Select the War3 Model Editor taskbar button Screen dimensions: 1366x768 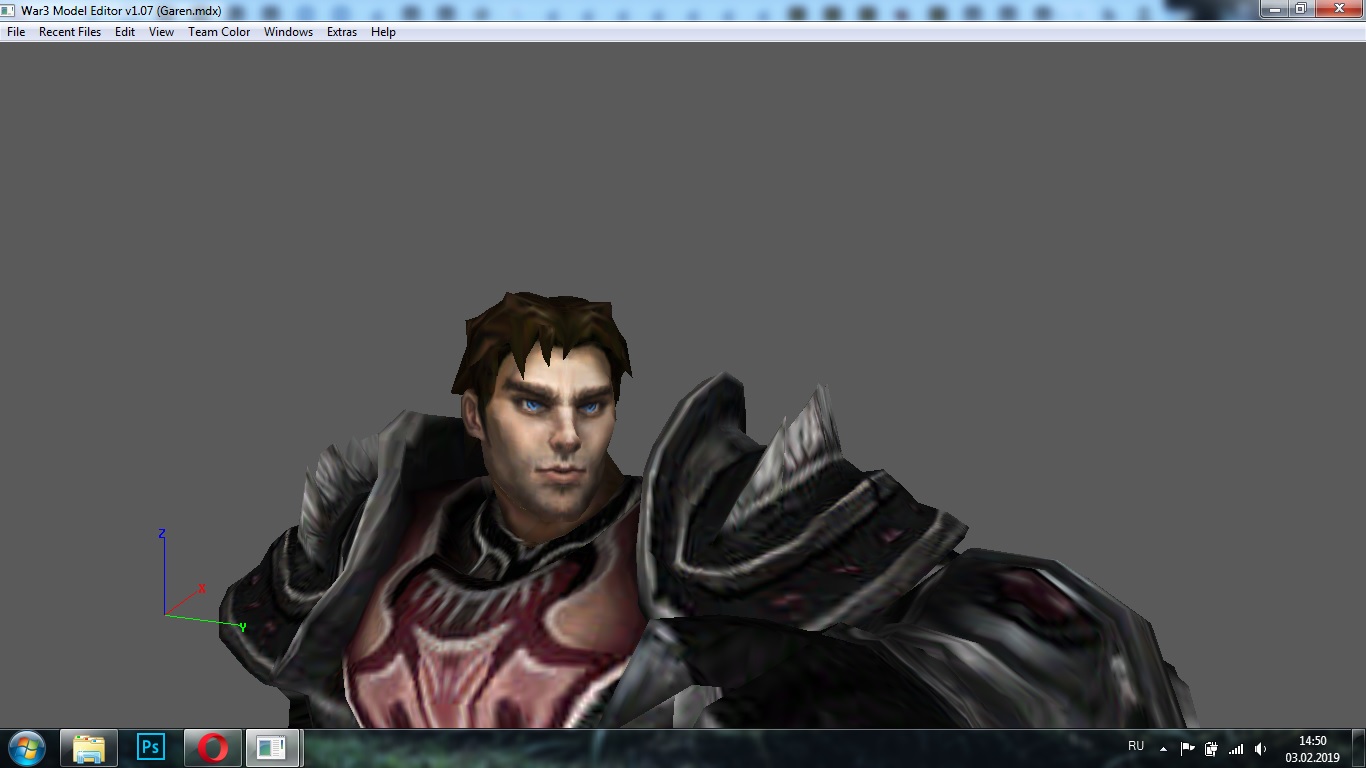273,748
